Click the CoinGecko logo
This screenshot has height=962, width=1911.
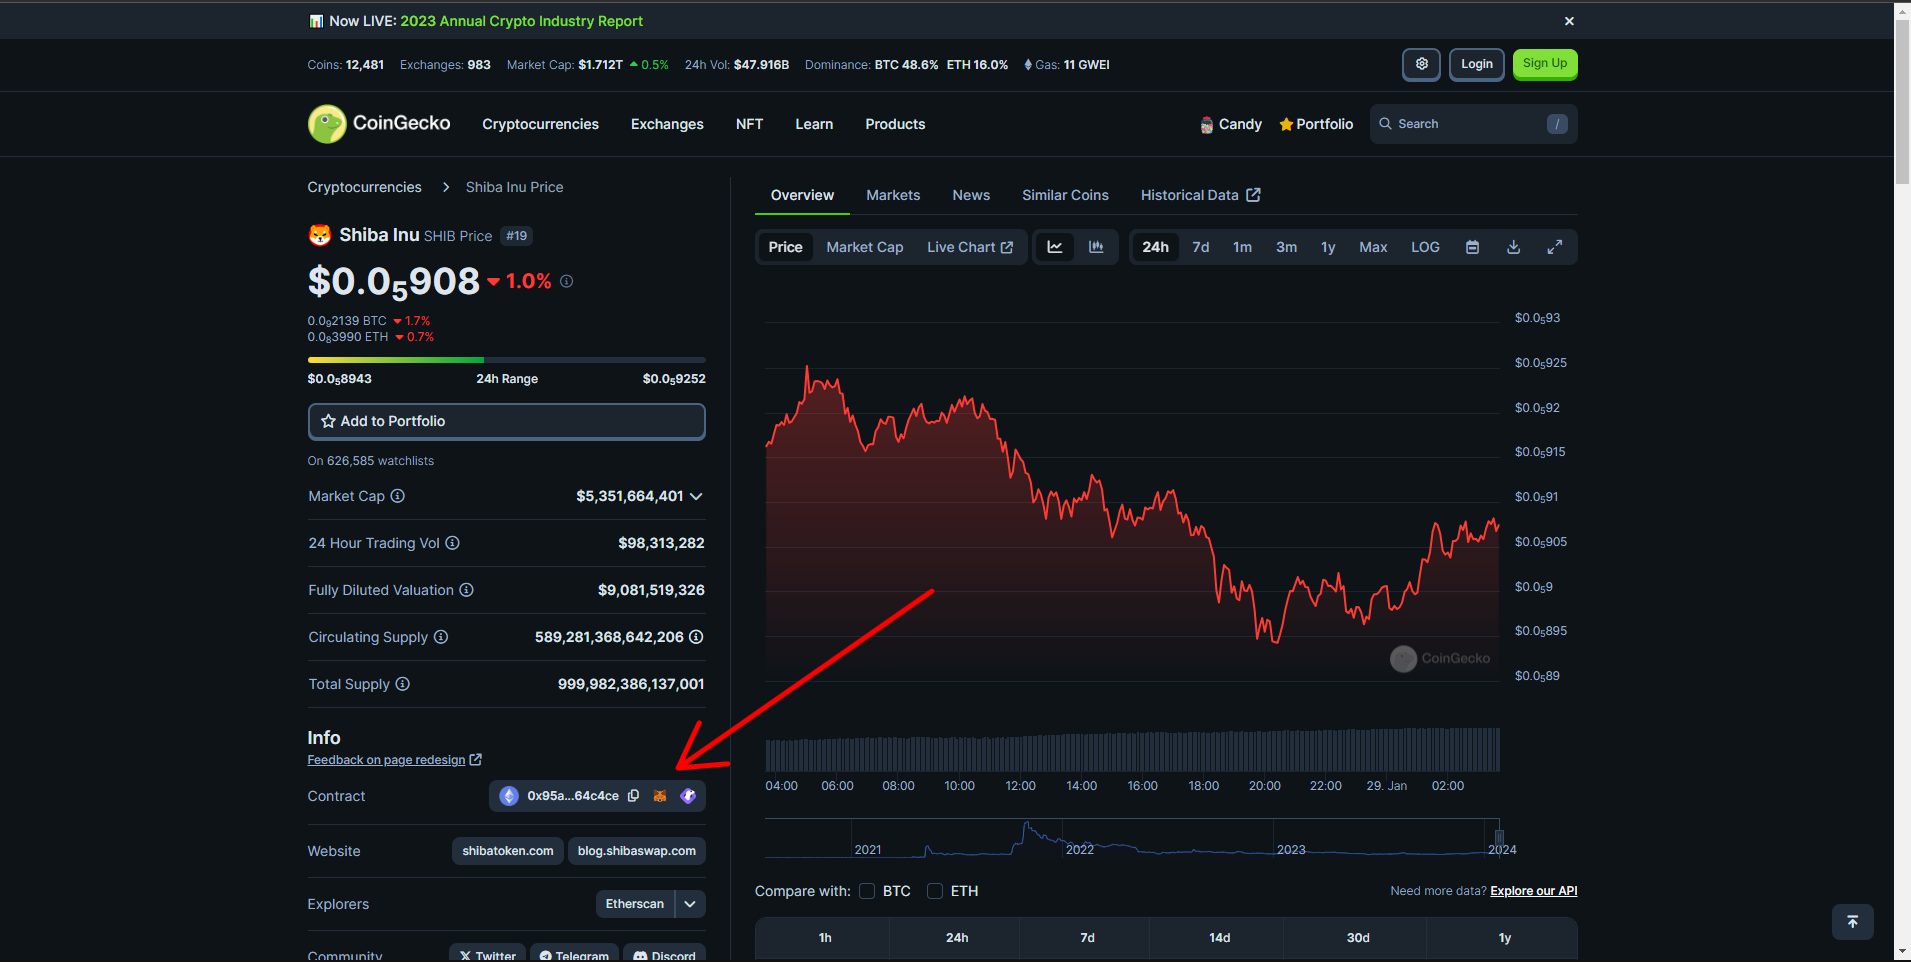[379, 124]
